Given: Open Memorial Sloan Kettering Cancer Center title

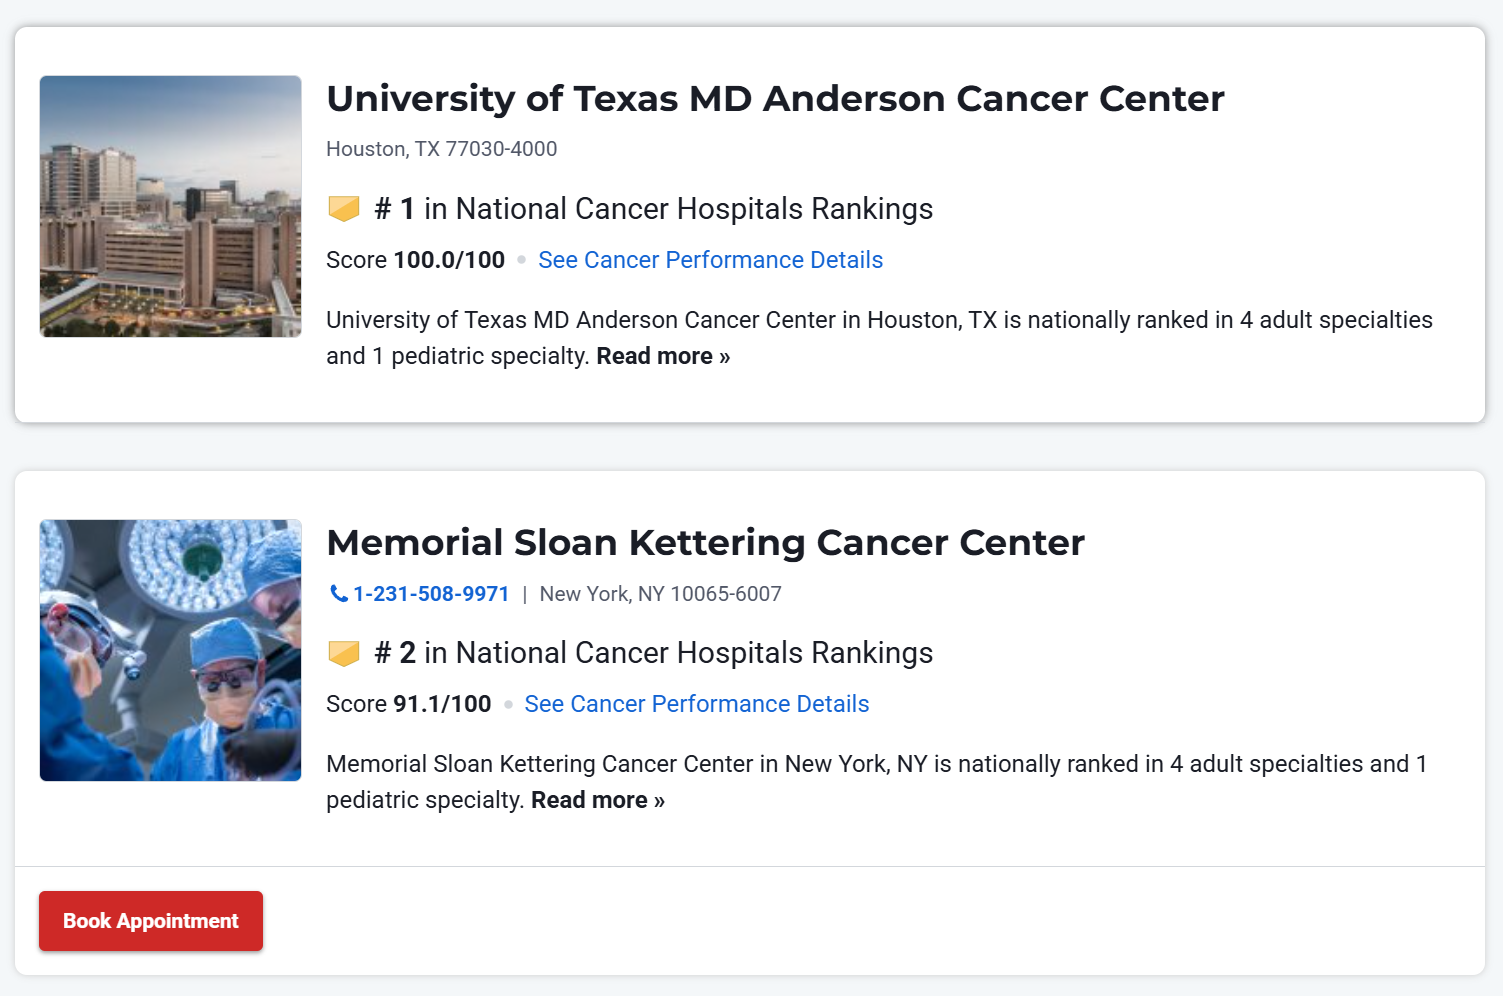Looking at the screenshot, I should tap(705, 543).
